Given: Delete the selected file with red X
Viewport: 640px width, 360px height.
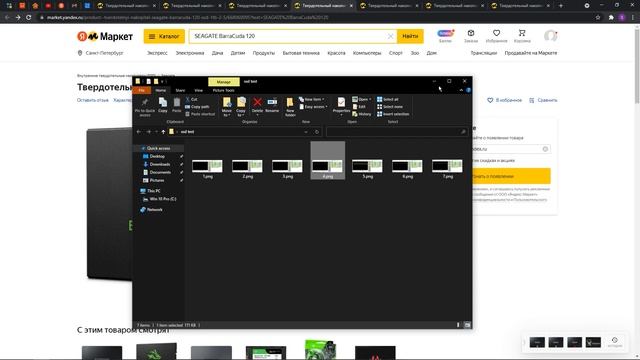Looking at the screenshot, I should click(x=257, y=106).
